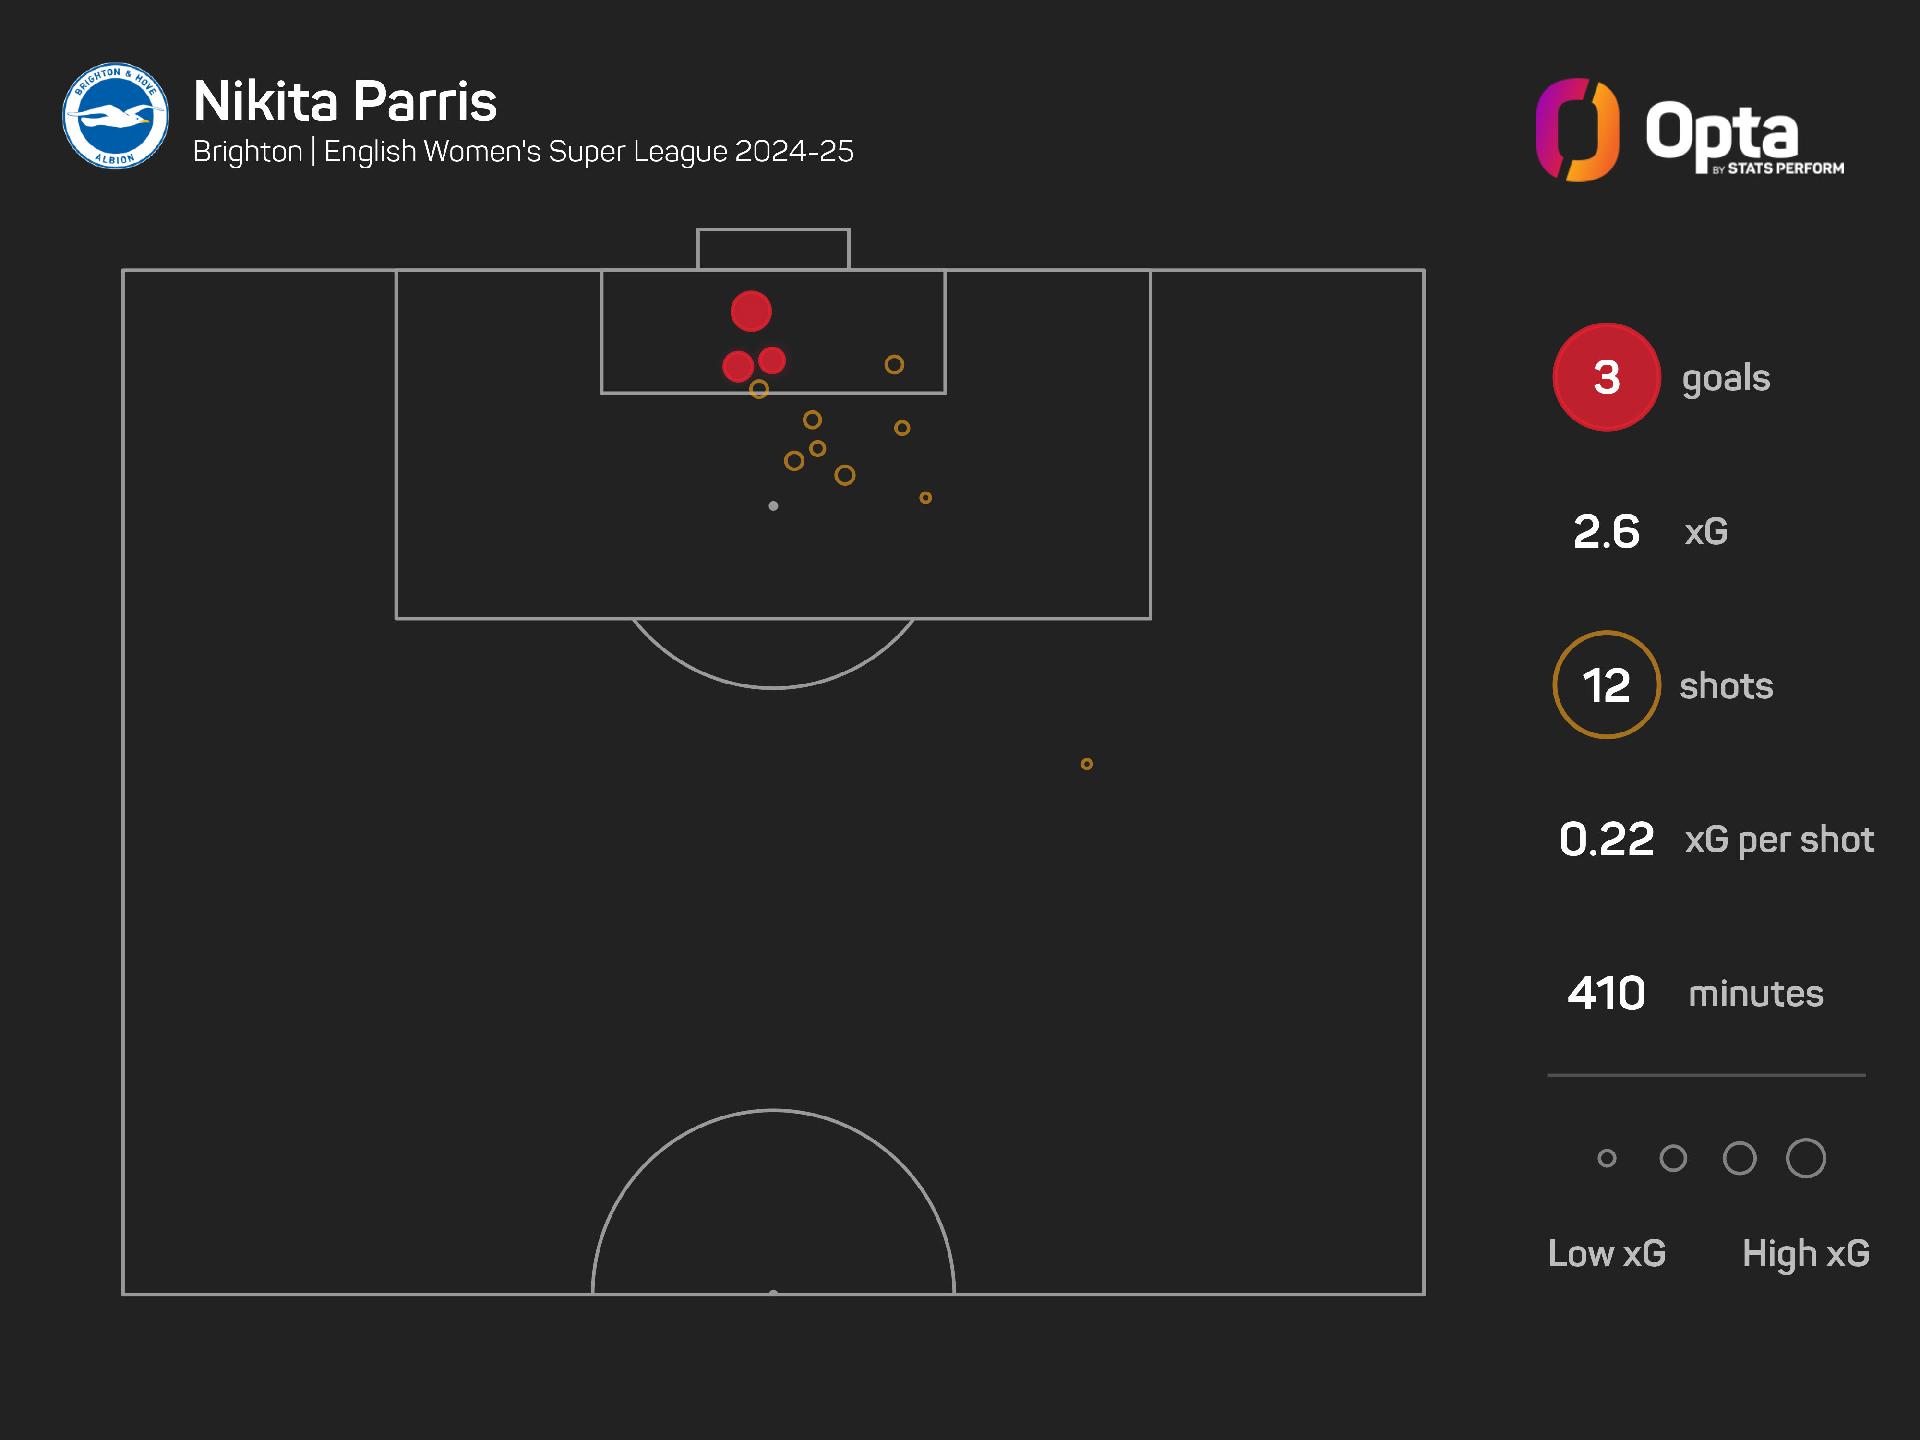This screenshot has height=1440, width=1920.
Task: Select the lone shot marker outside the box
Action: (1087, 764)
